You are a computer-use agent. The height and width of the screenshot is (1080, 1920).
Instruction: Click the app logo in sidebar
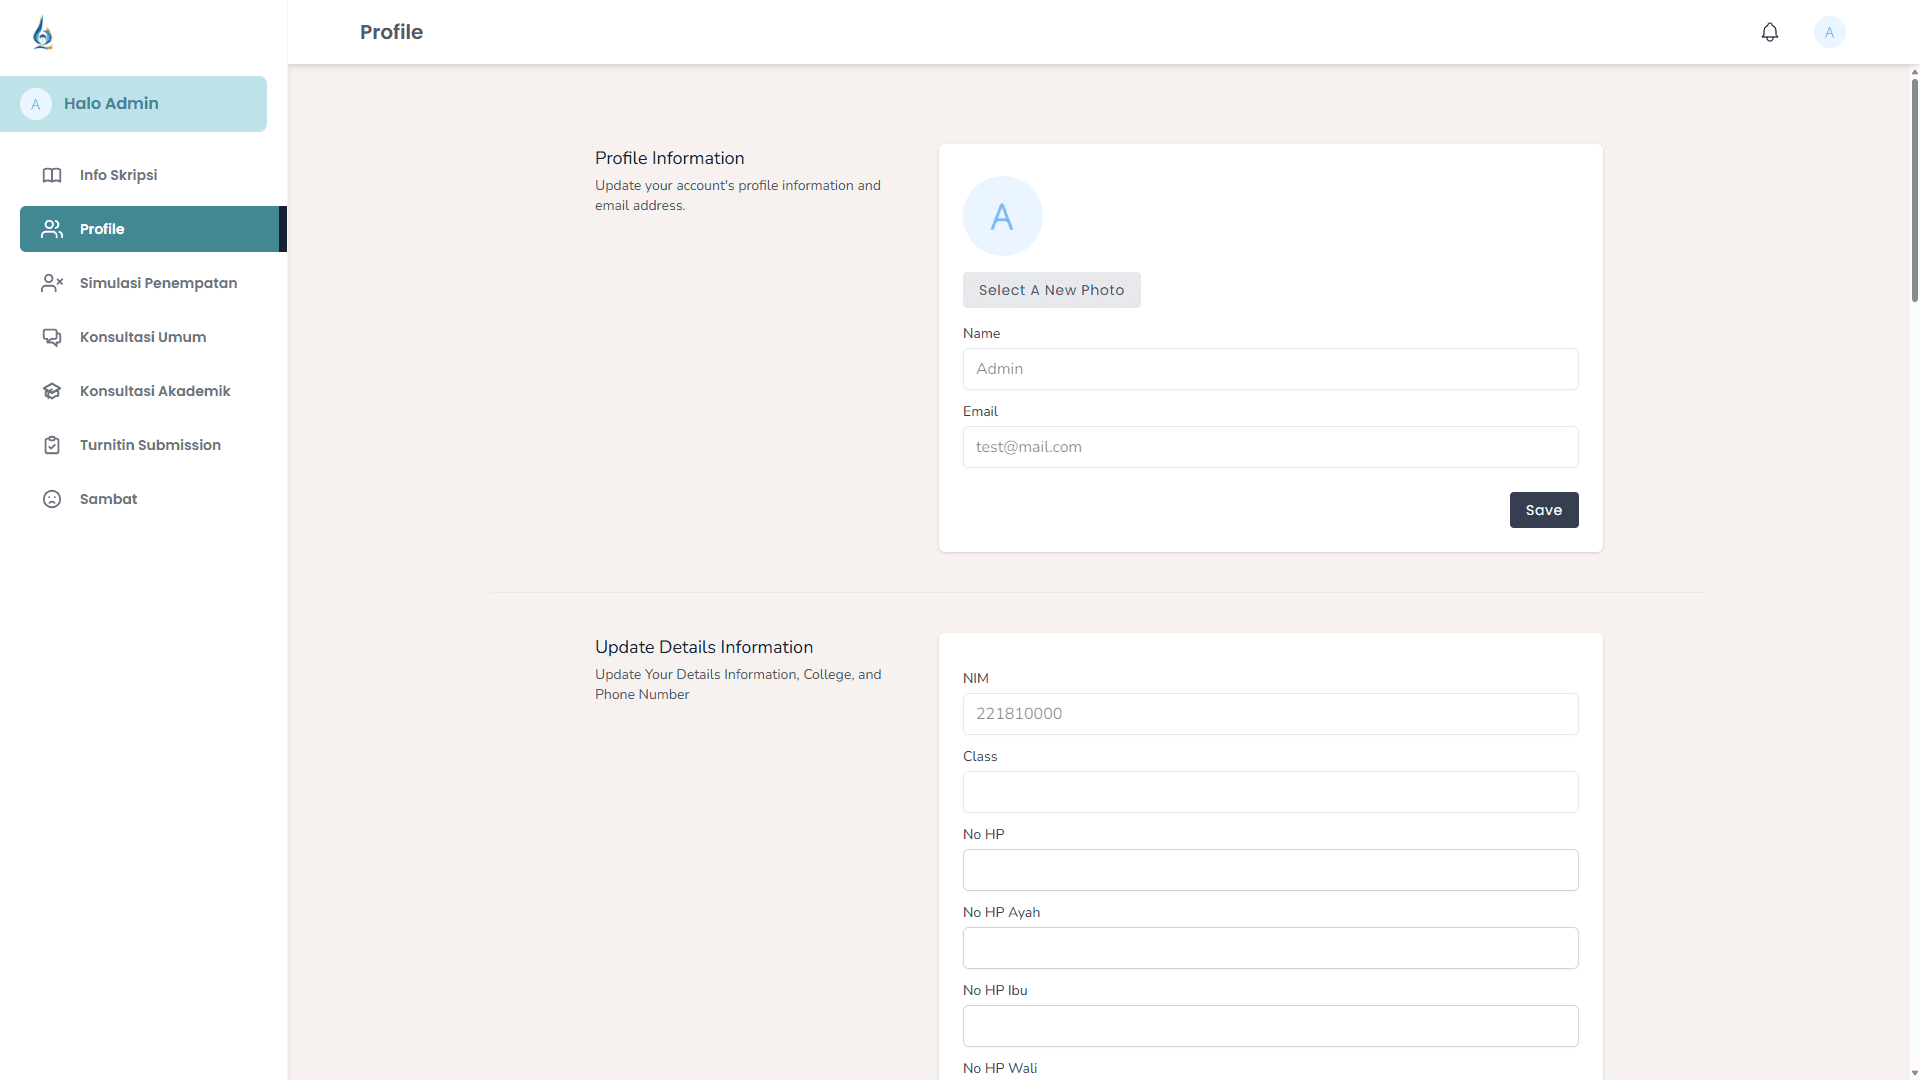tap(42, 32)
